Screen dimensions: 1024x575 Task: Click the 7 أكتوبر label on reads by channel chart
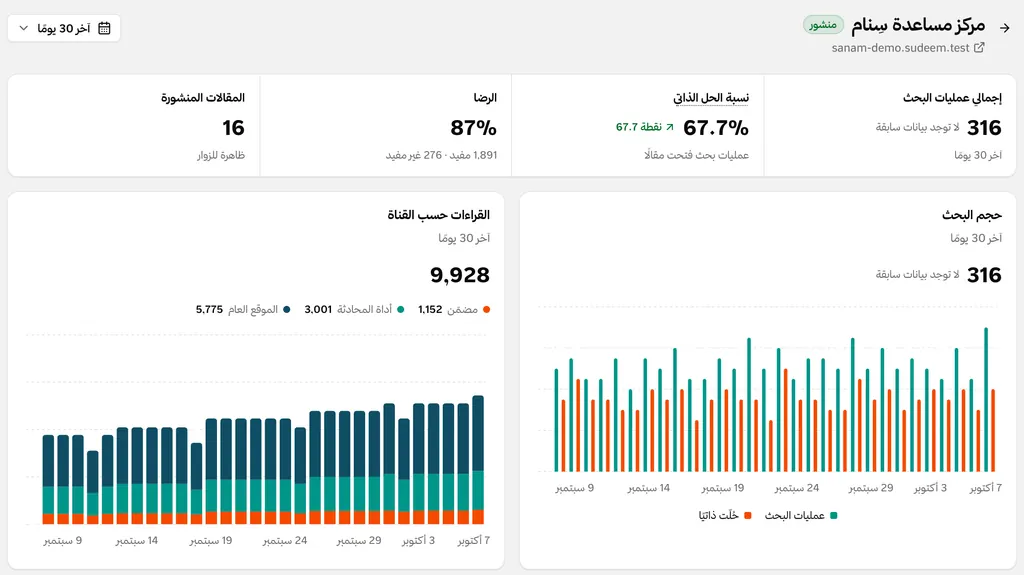(x=473, y=541)
